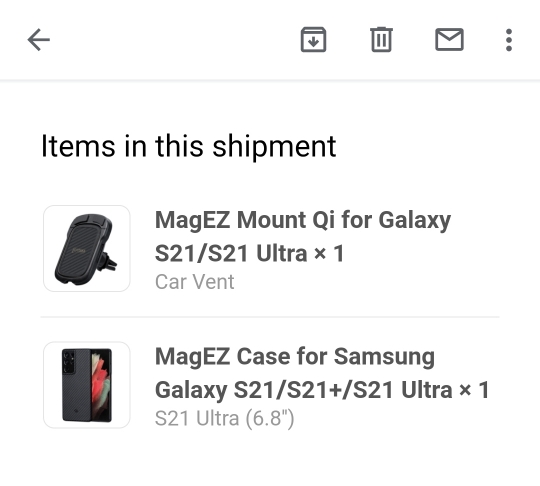540x486 pixels.
Task: Archive this email with the box icon
Action: pyautogui.click(x=313, y=40)
